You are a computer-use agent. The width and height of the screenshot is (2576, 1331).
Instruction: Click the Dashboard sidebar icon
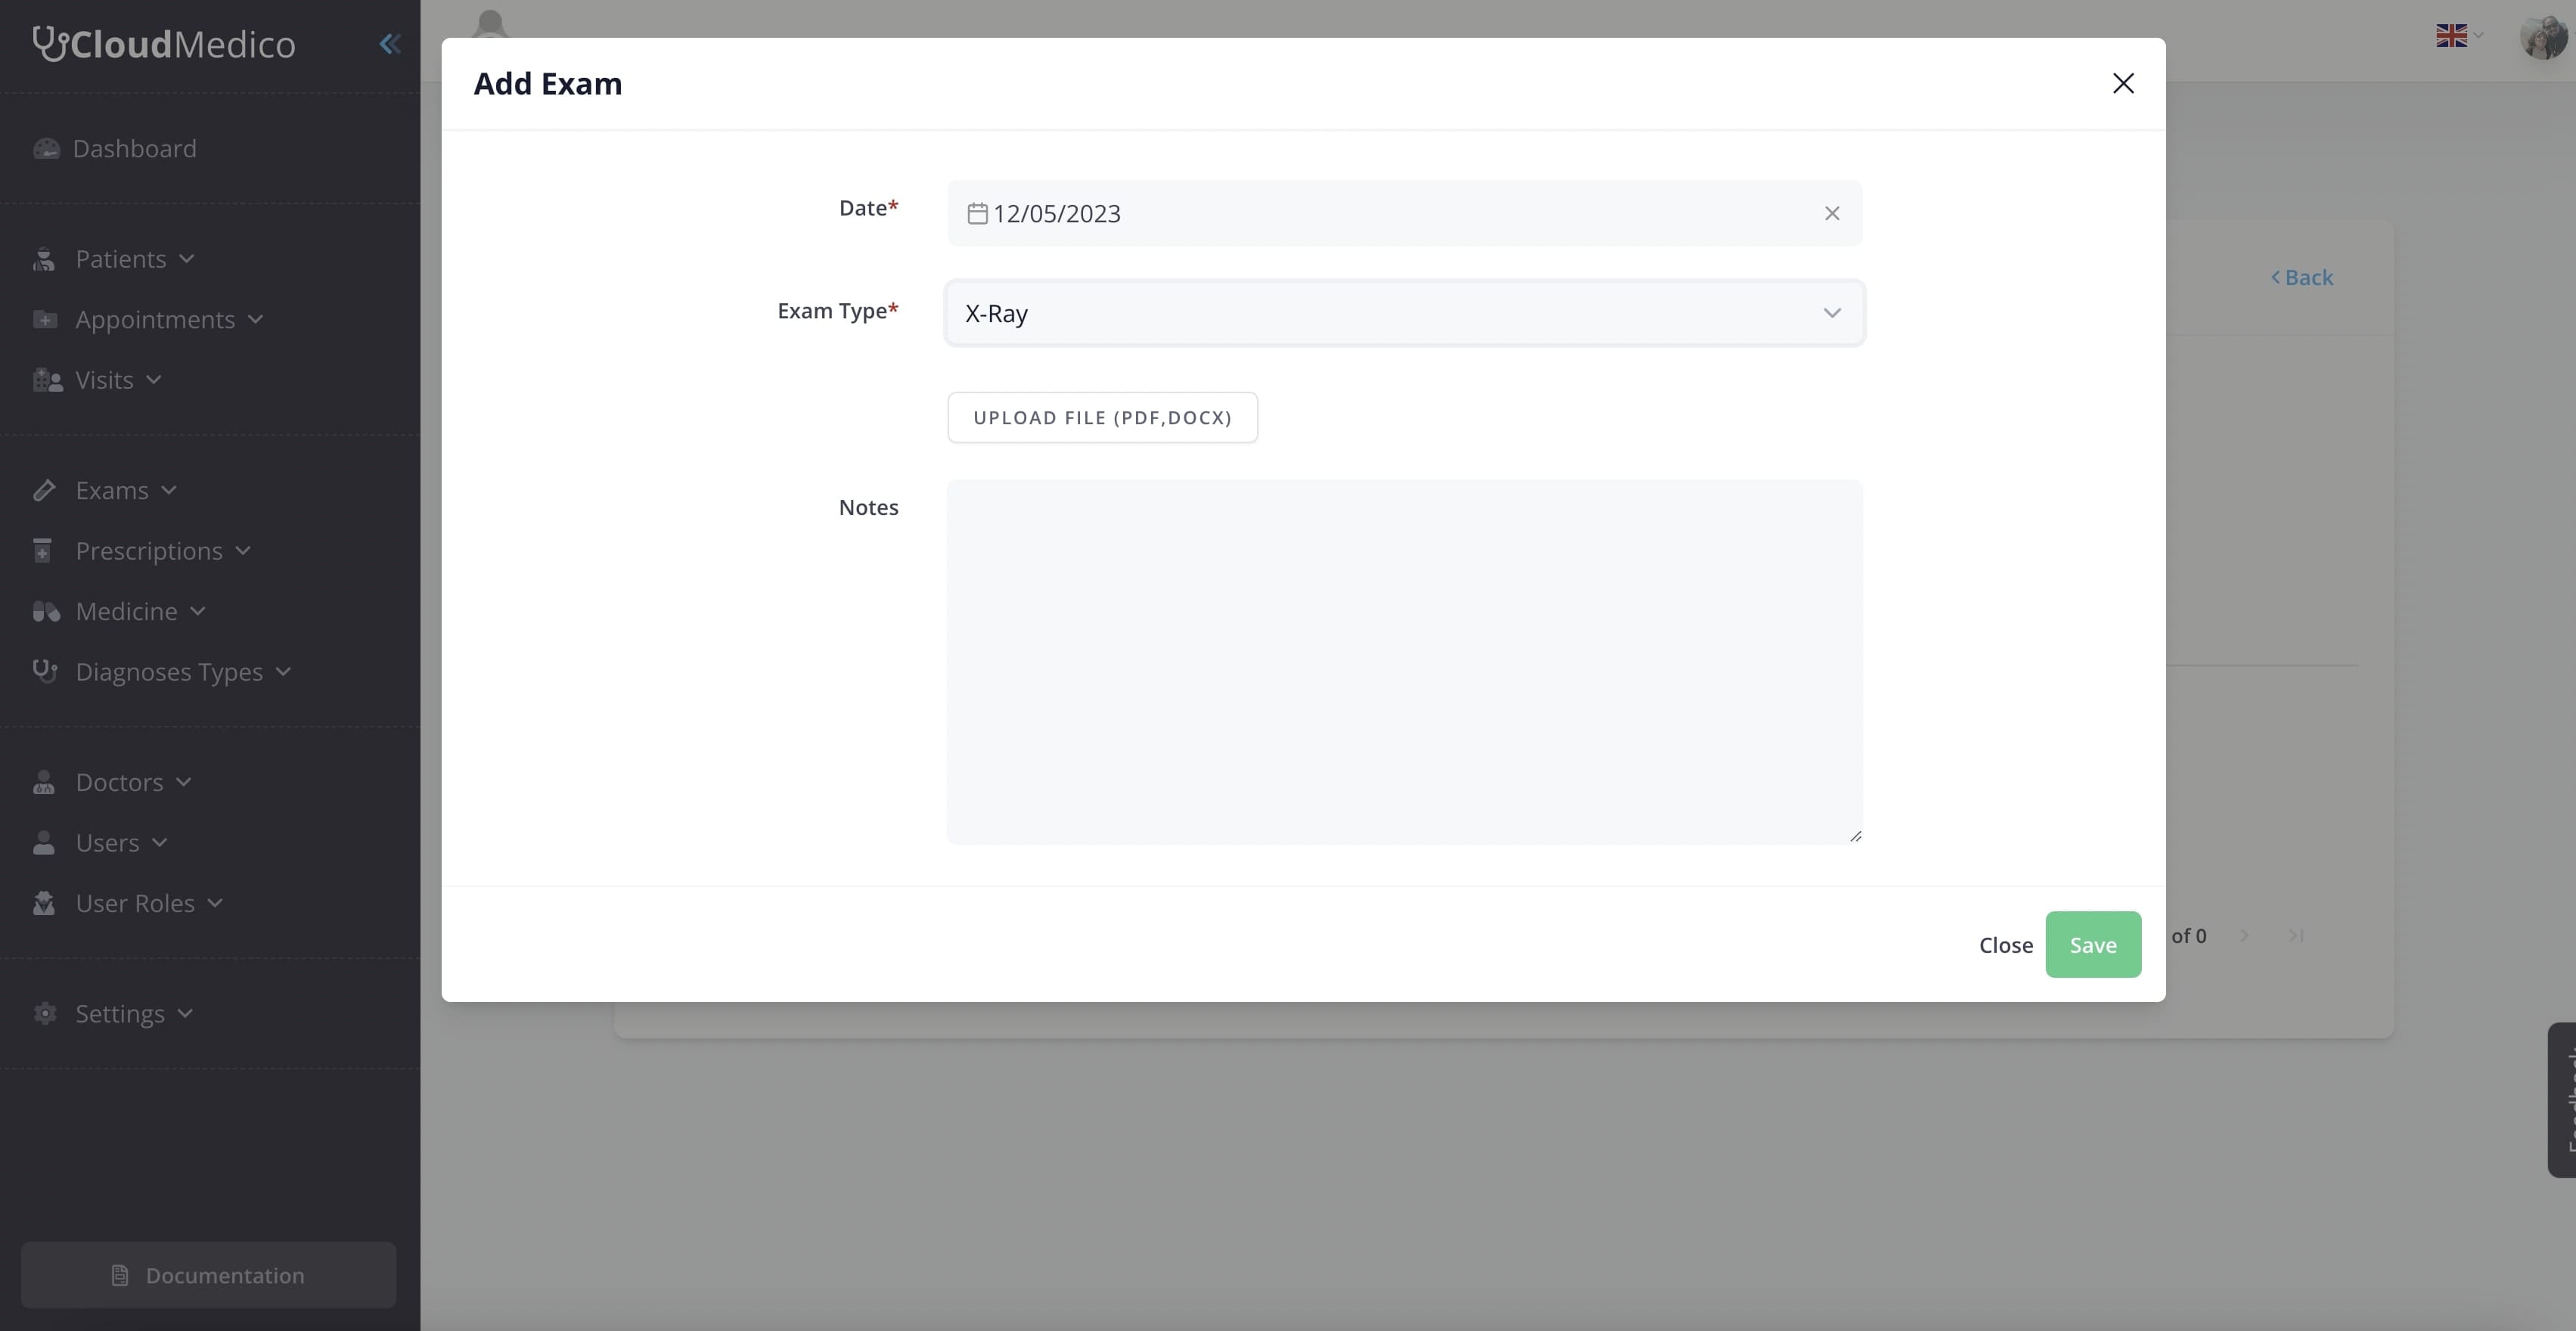click(x=46, y=148)
